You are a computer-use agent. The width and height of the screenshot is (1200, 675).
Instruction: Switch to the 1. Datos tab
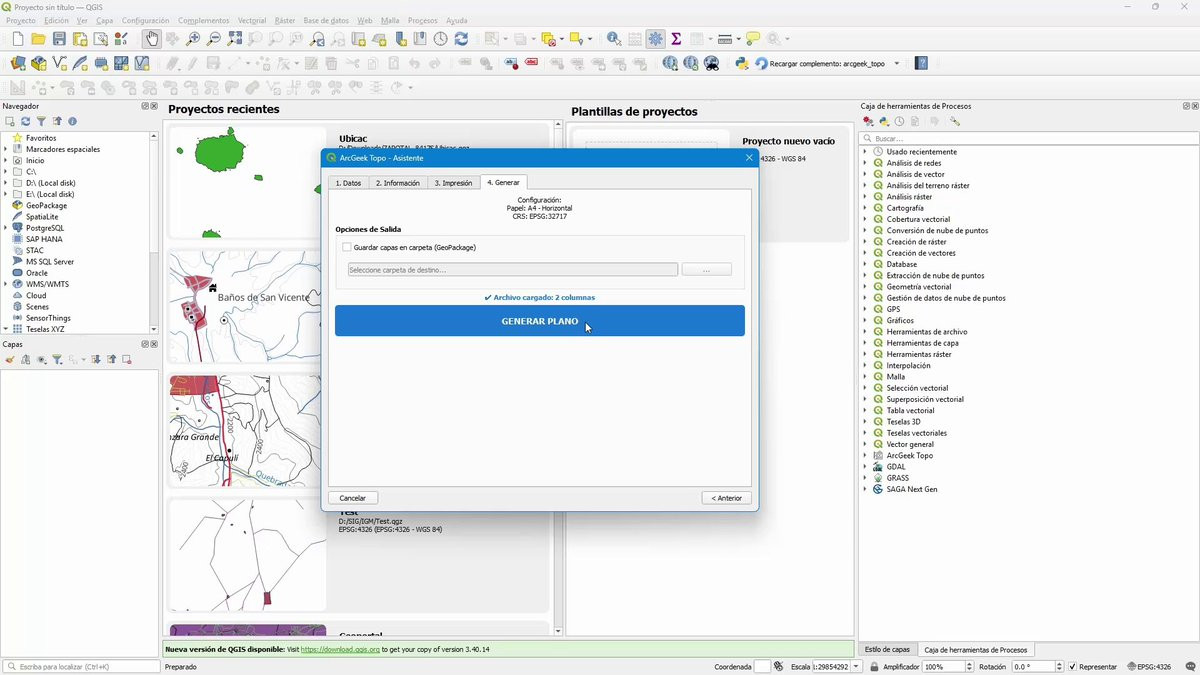click(348, 183)
